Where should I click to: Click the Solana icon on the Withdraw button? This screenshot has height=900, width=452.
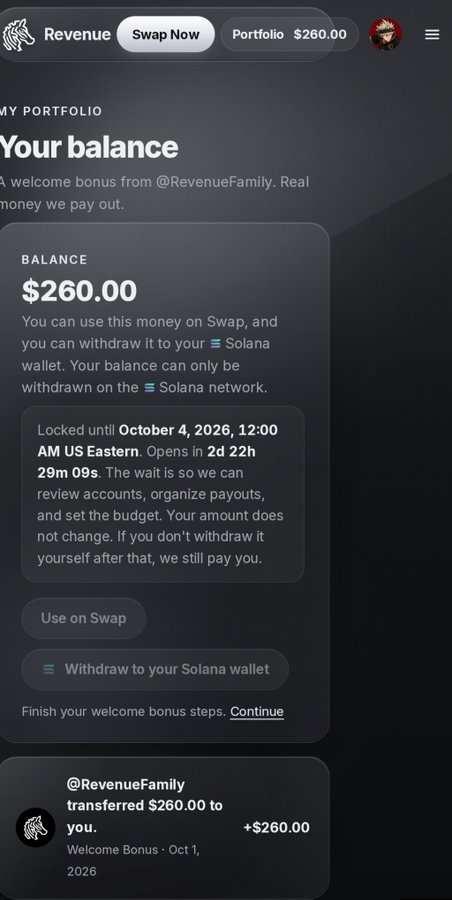[49, 669]
